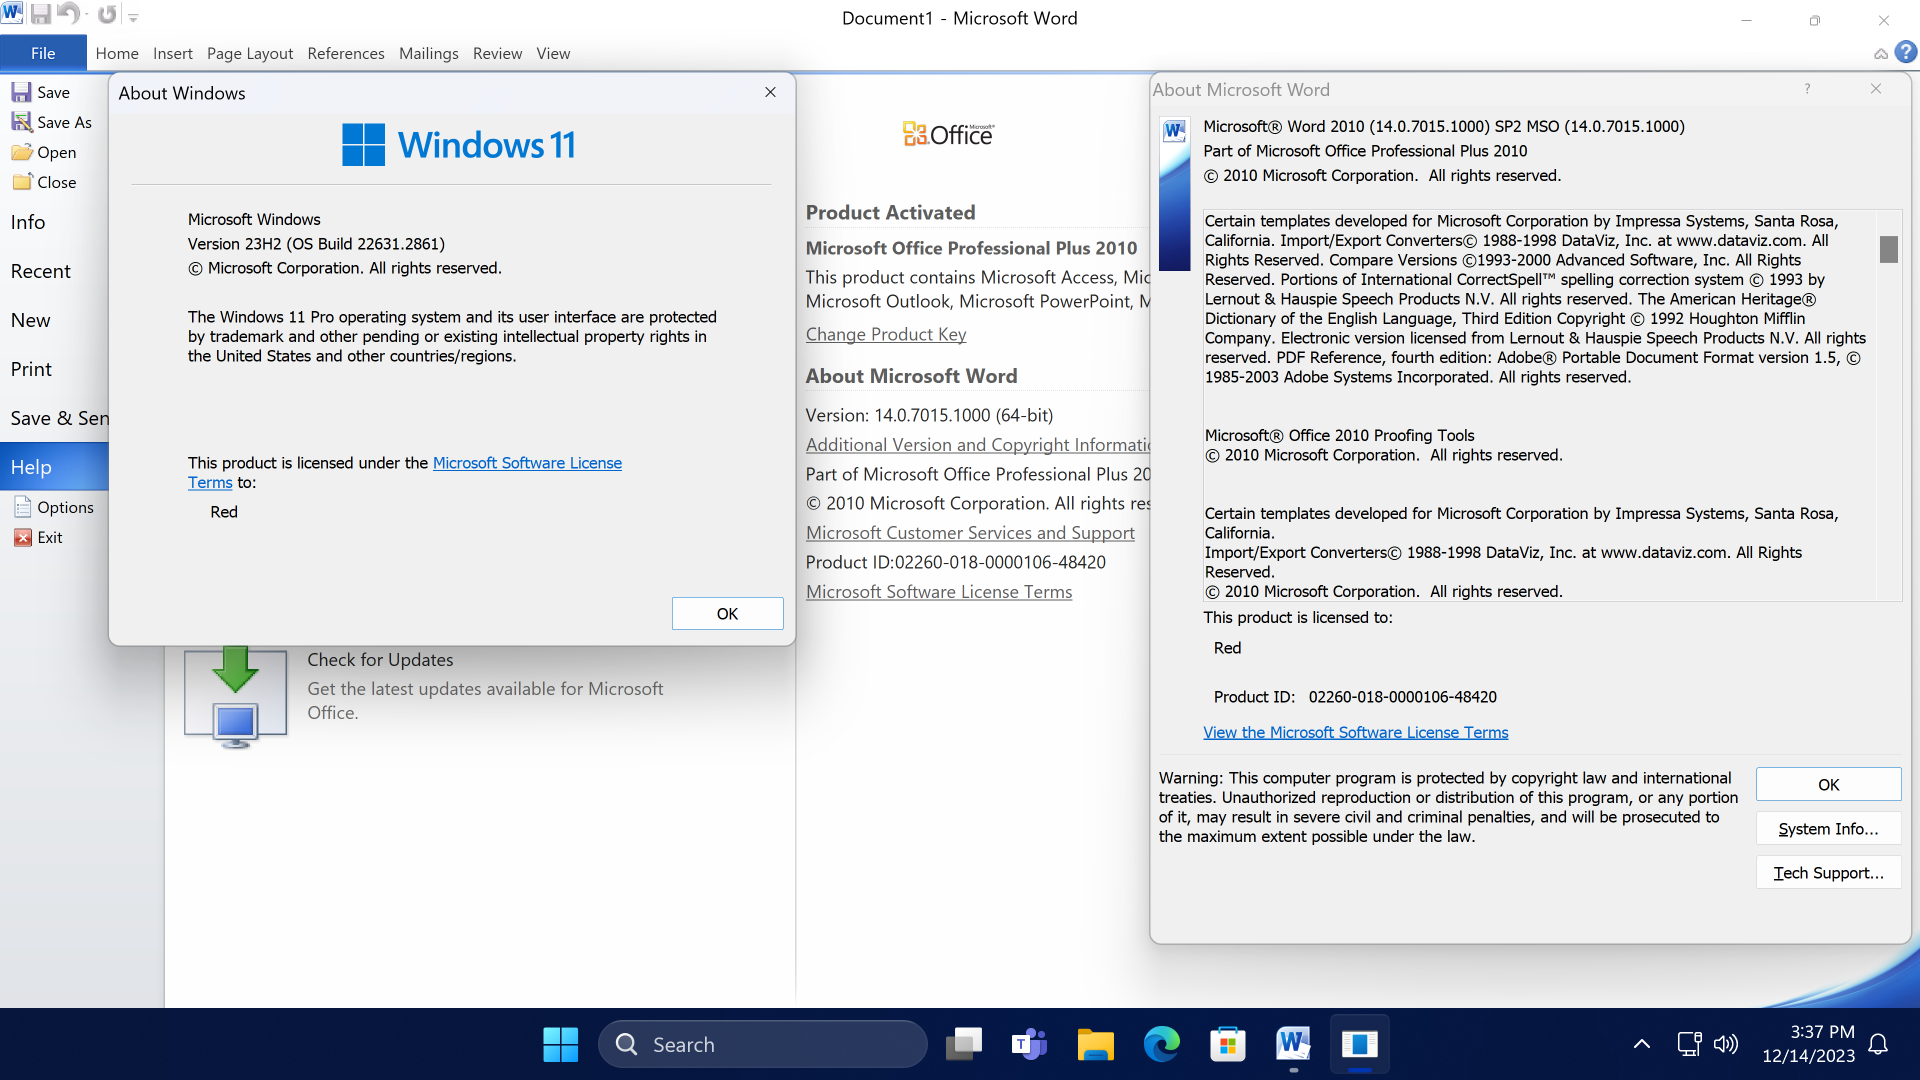Switch to the Page Layout tab
1920x1080 pixels.
(249, 53)
